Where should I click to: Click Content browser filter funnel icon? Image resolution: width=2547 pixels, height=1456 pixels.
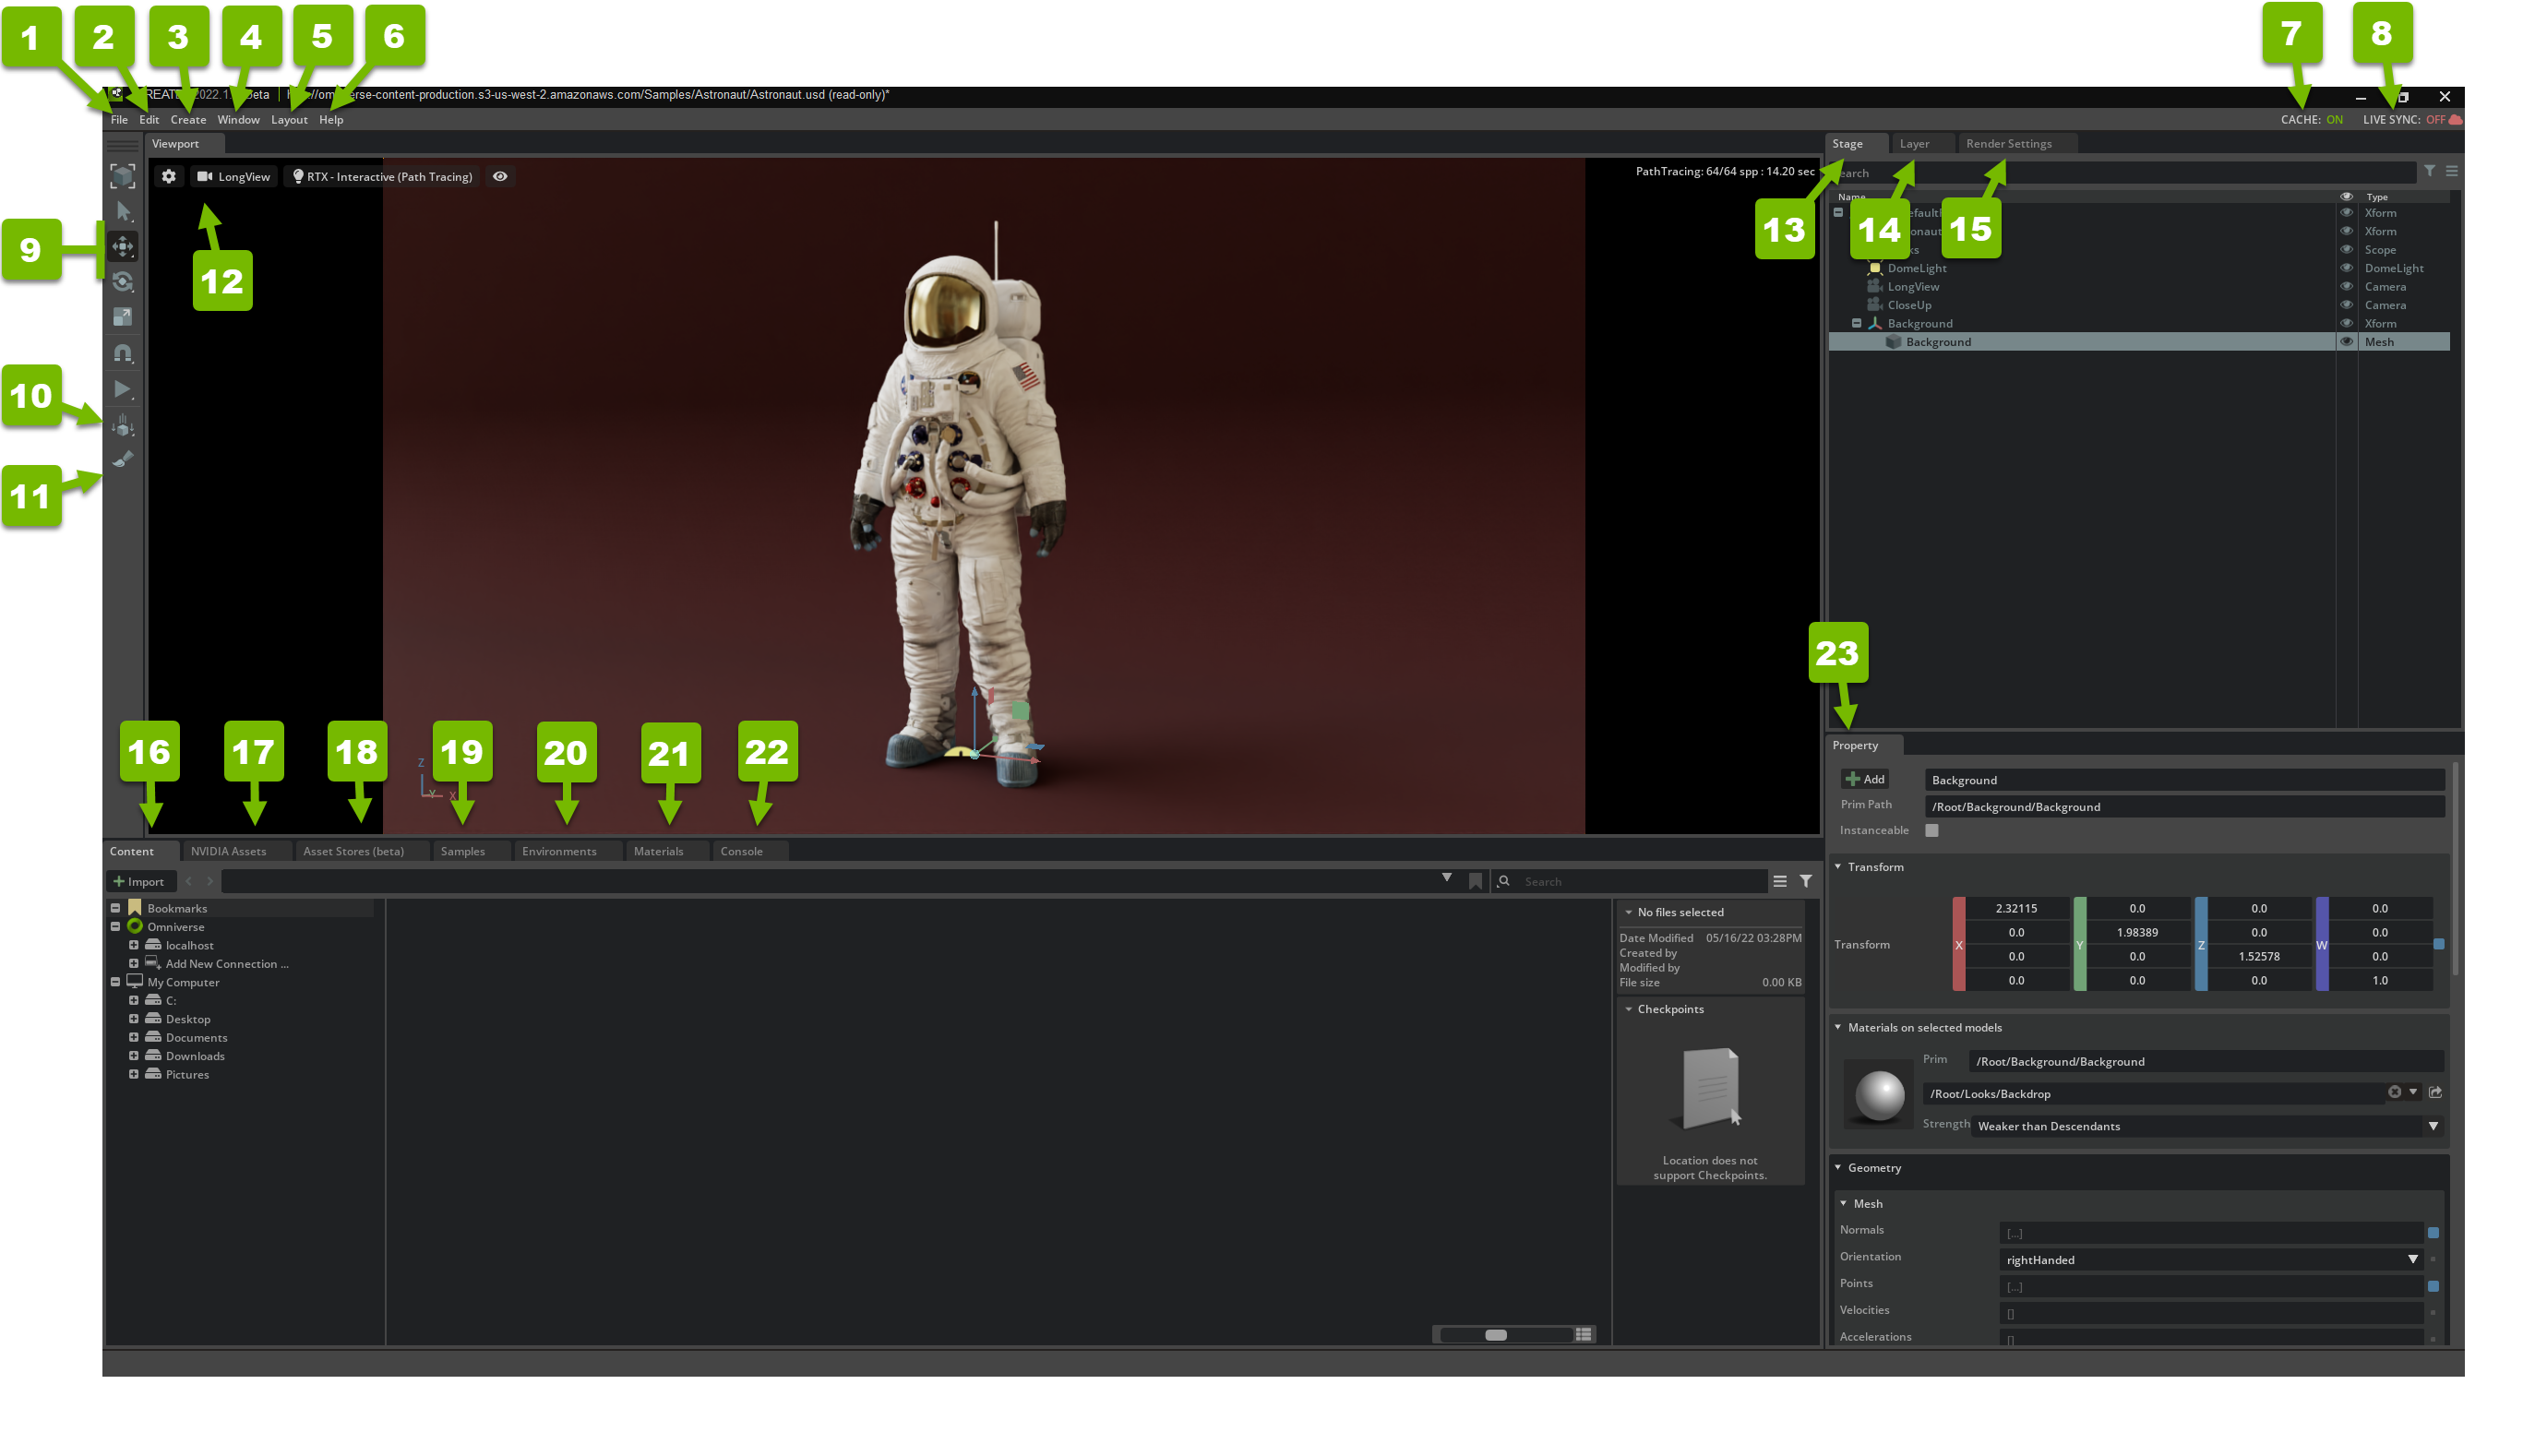click(x=1806, y=881)
